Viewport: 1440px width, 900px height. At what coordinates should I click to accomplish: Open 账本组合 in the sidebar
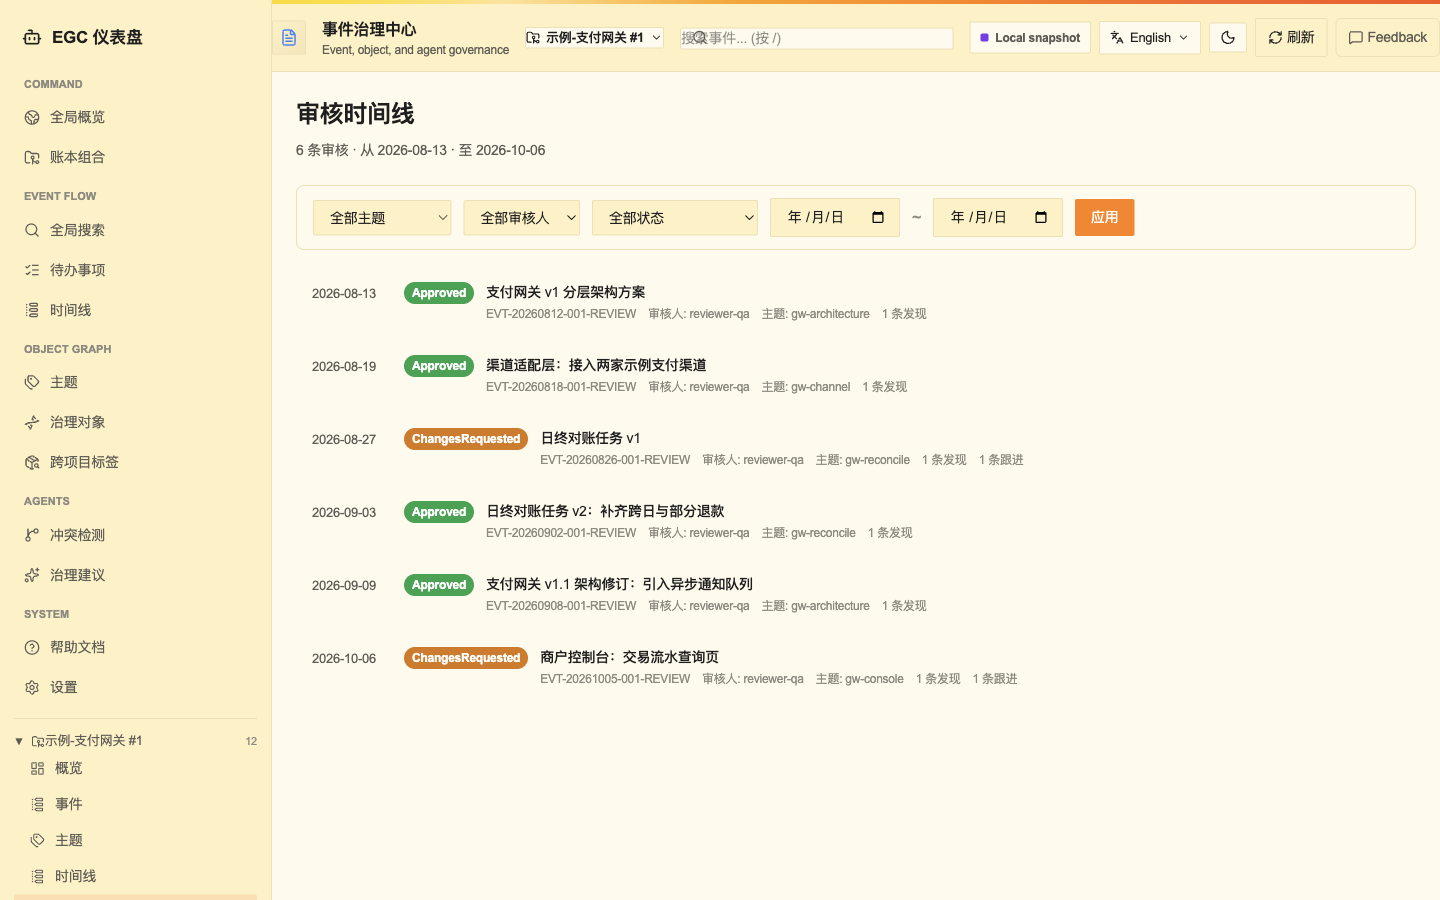(x=135, y=157)
